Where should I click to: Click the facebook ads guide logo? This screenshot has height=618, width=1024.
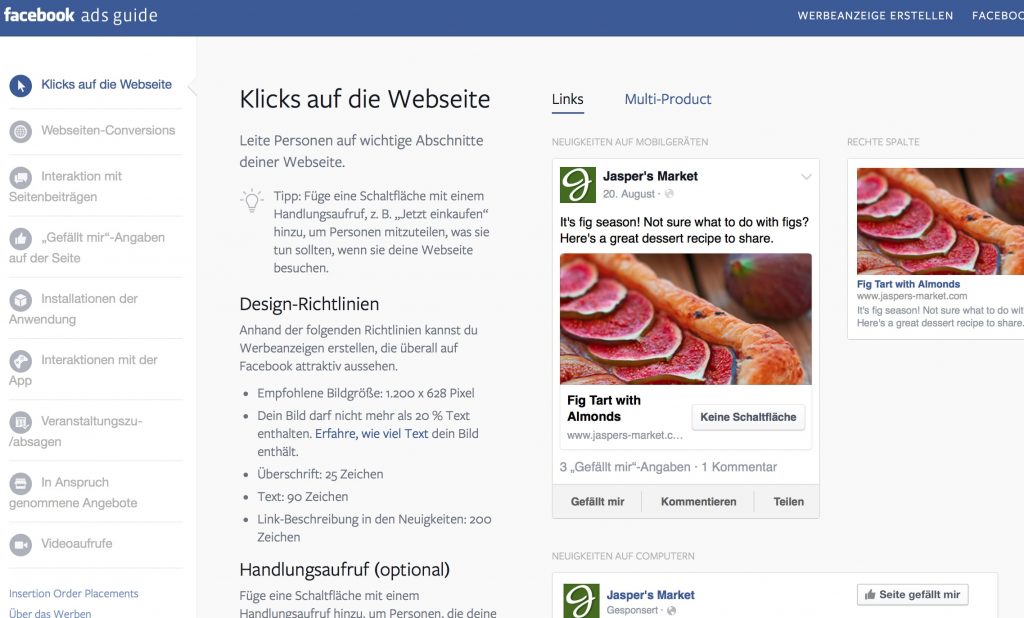(80, 15)
